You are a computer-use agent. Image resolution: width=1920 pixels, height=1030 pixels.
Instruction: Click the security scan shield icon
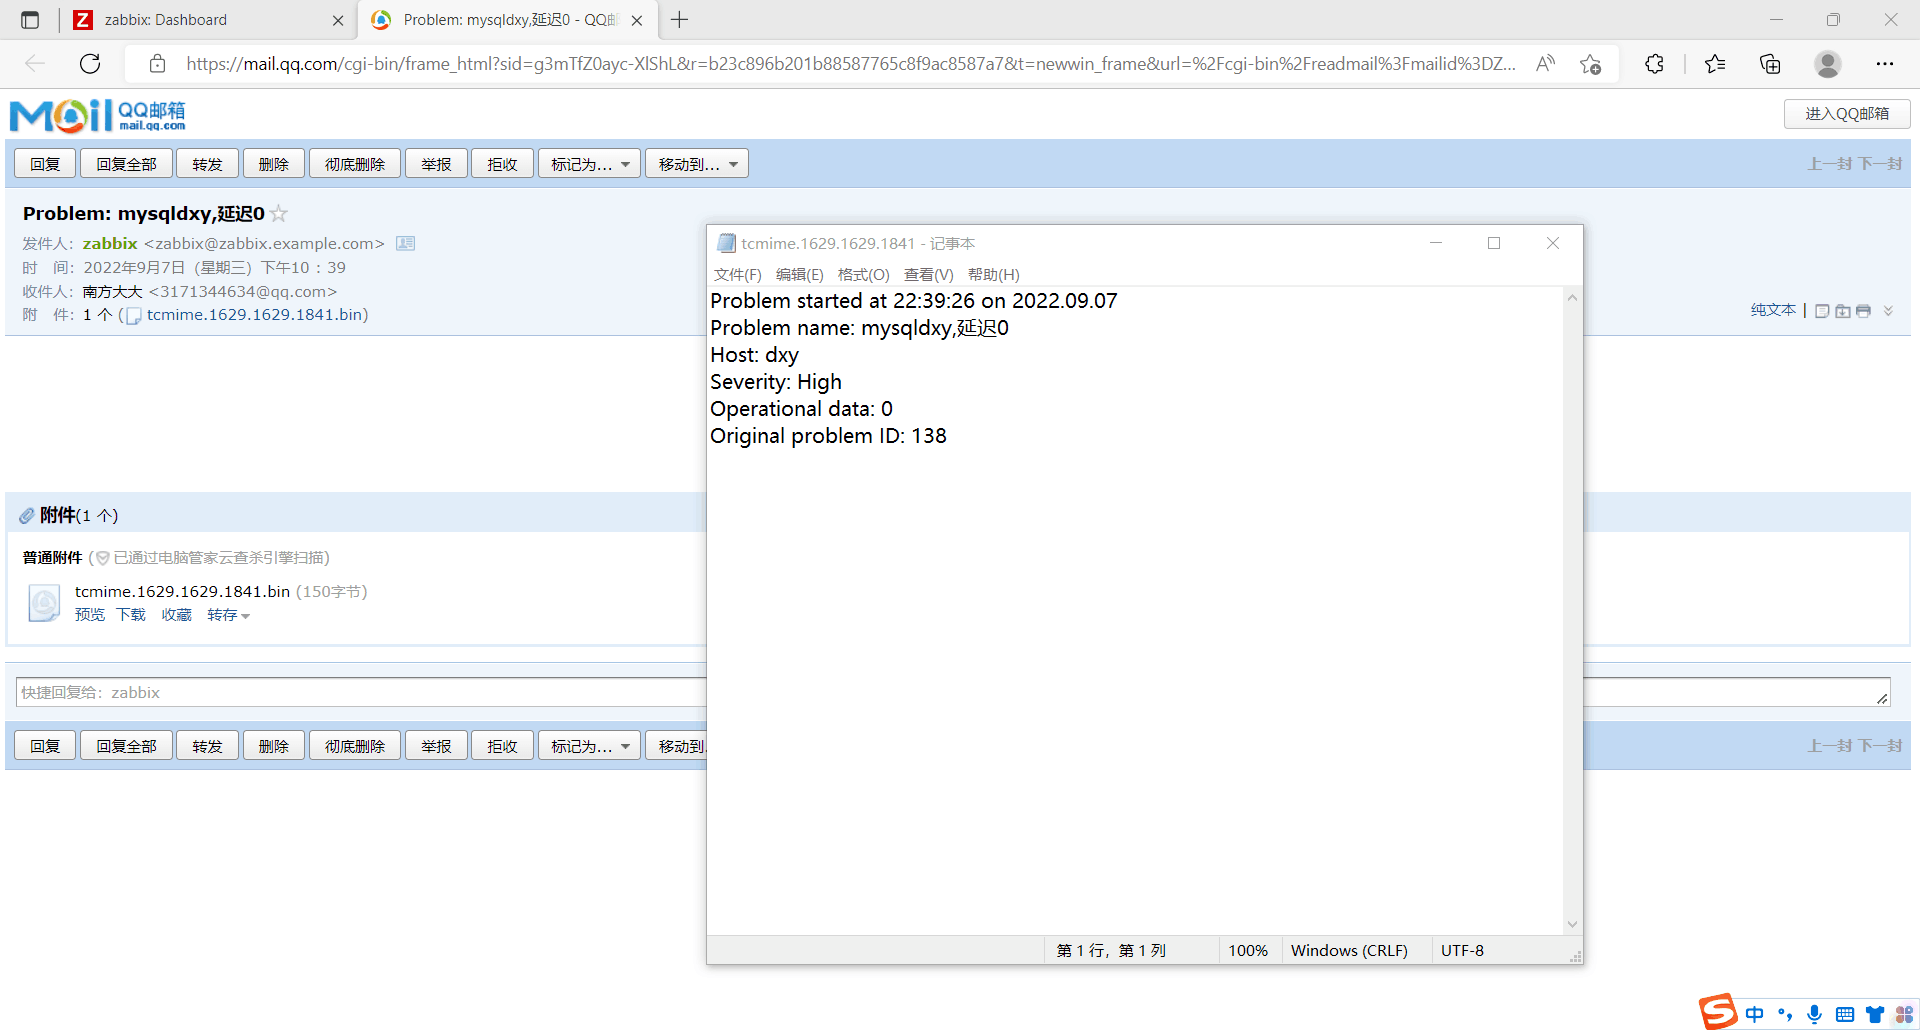coord(102,558)
